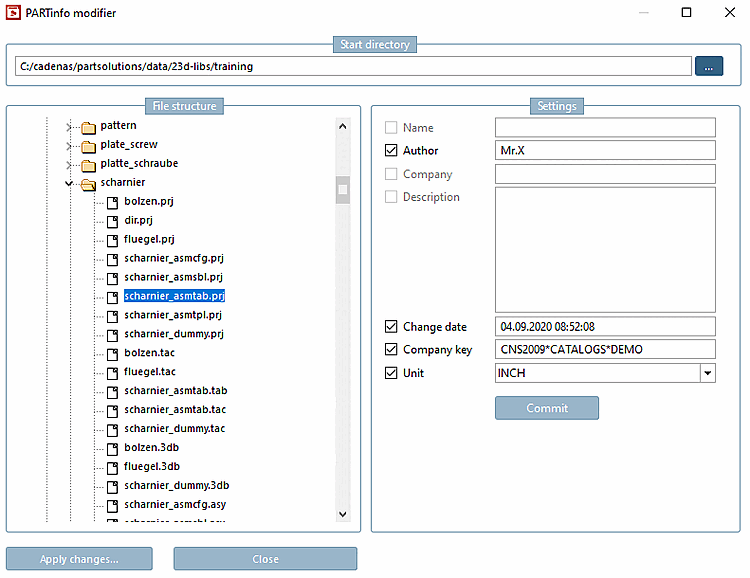Uncheck the Author checkbox

click(x=391, y=151)
